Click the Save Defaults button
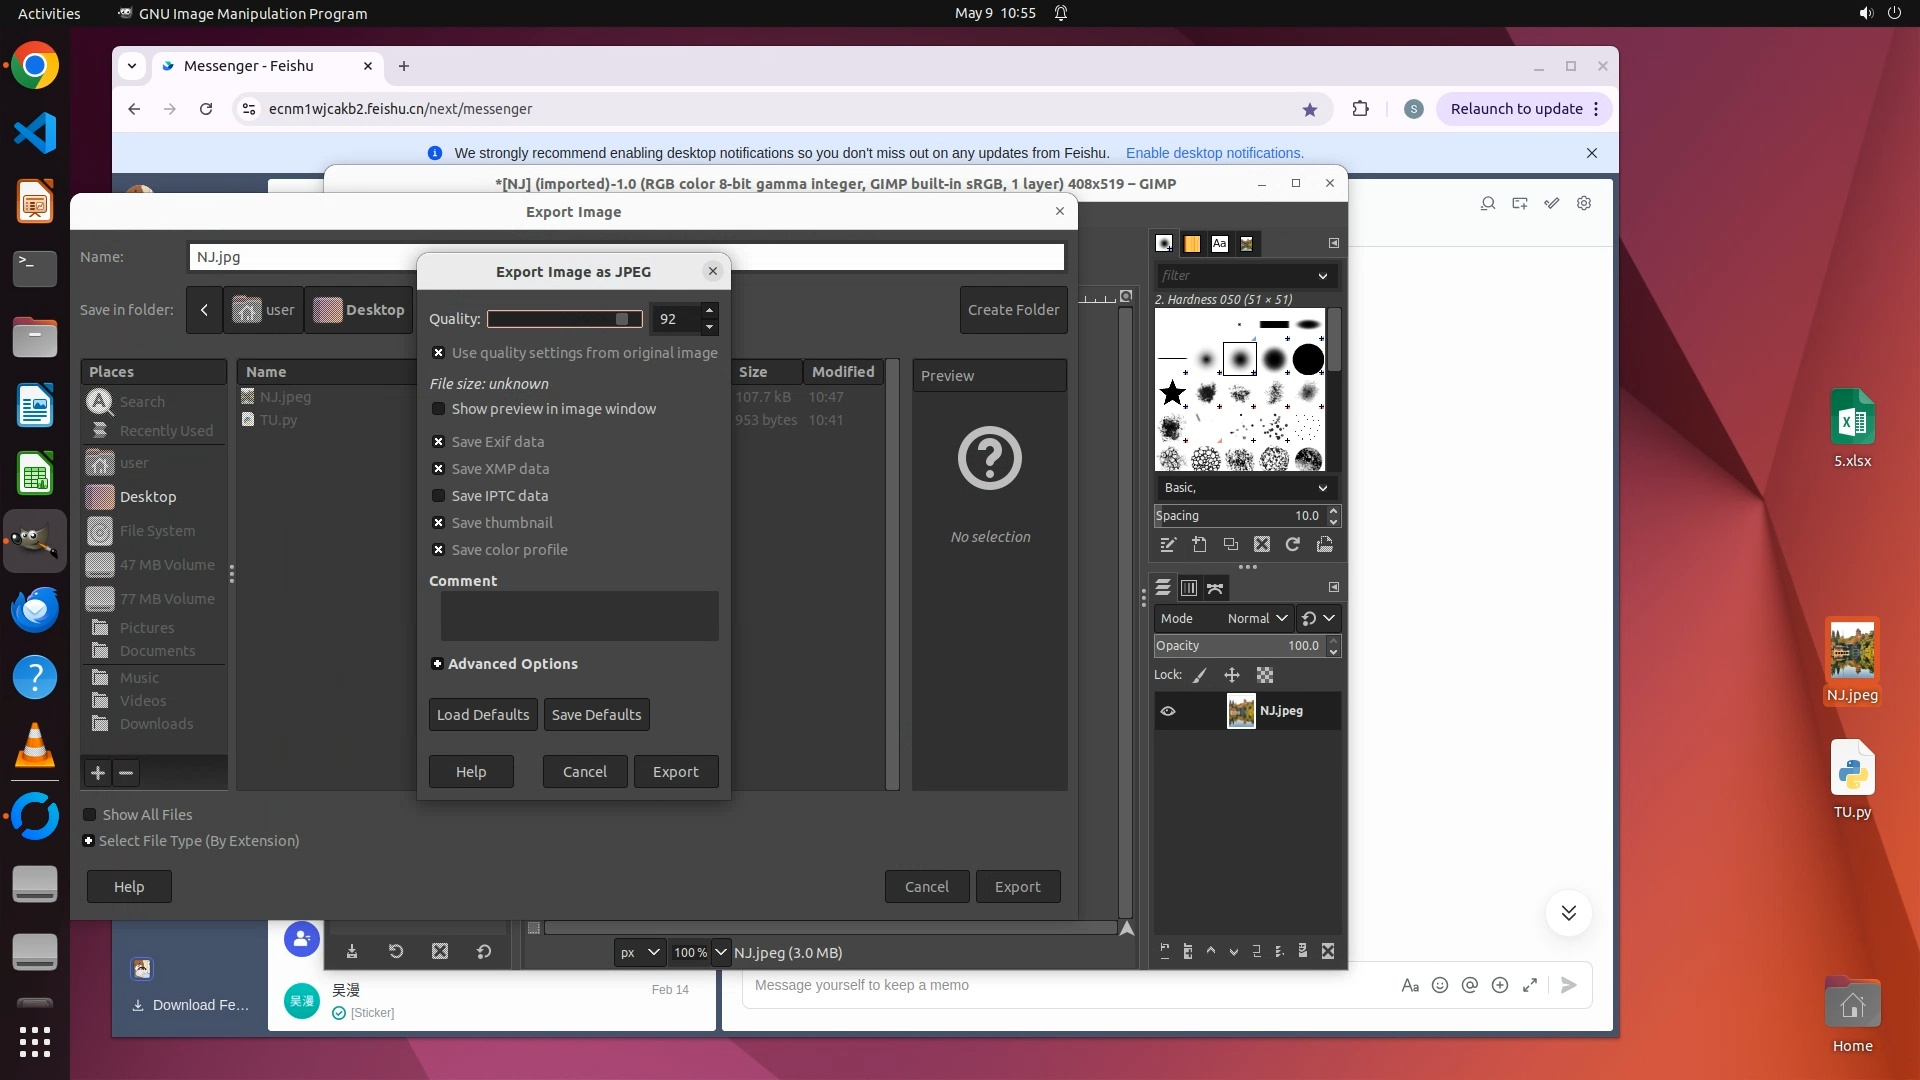The image size is (1920, 1080). [596, 715]
